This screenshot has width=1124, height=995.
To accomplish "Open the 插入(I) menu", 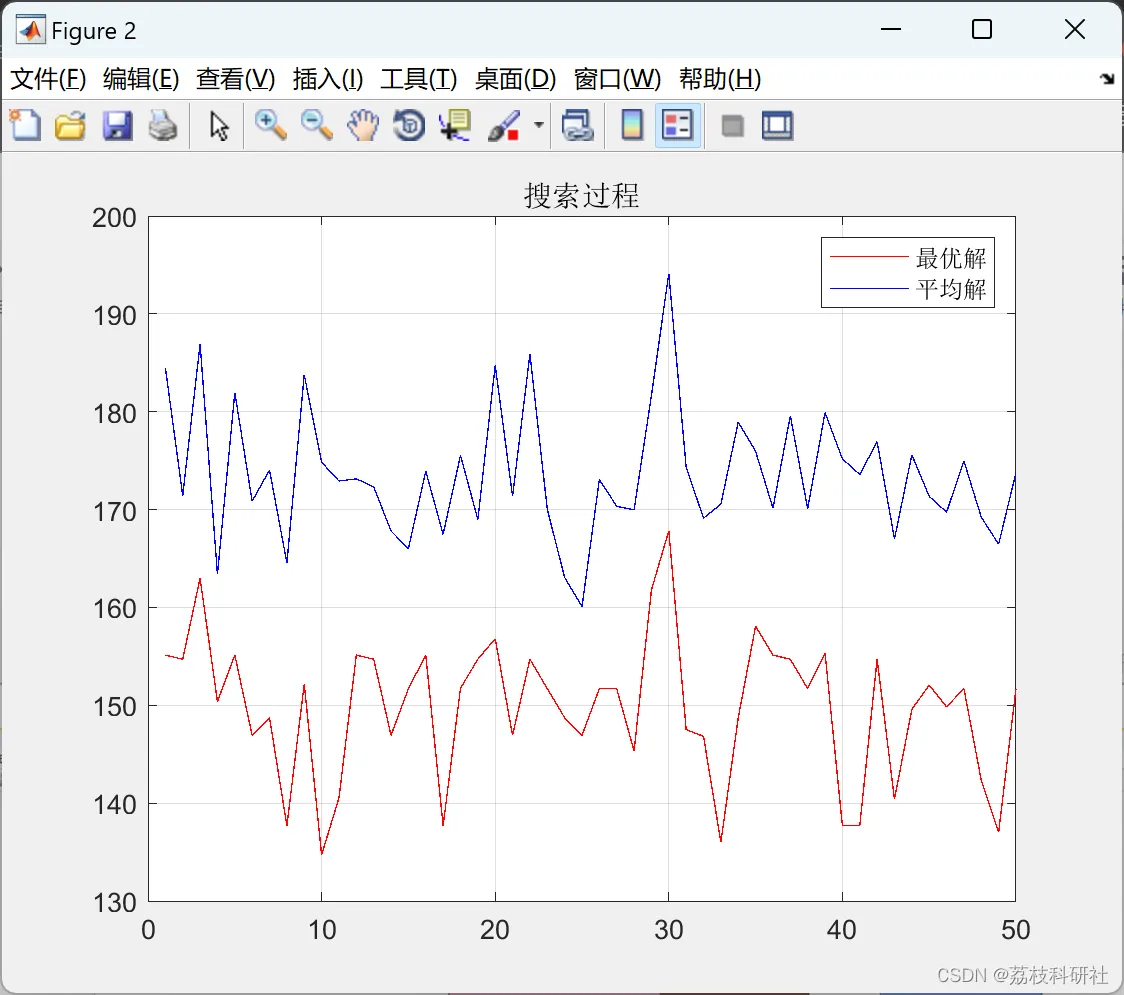I will 328,79.
